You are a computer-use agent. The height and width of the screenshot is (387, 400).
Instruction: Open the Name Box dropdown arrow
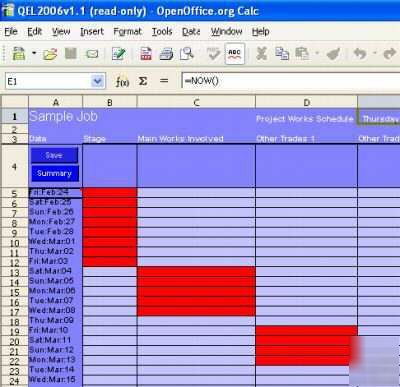tap(98, 81)
